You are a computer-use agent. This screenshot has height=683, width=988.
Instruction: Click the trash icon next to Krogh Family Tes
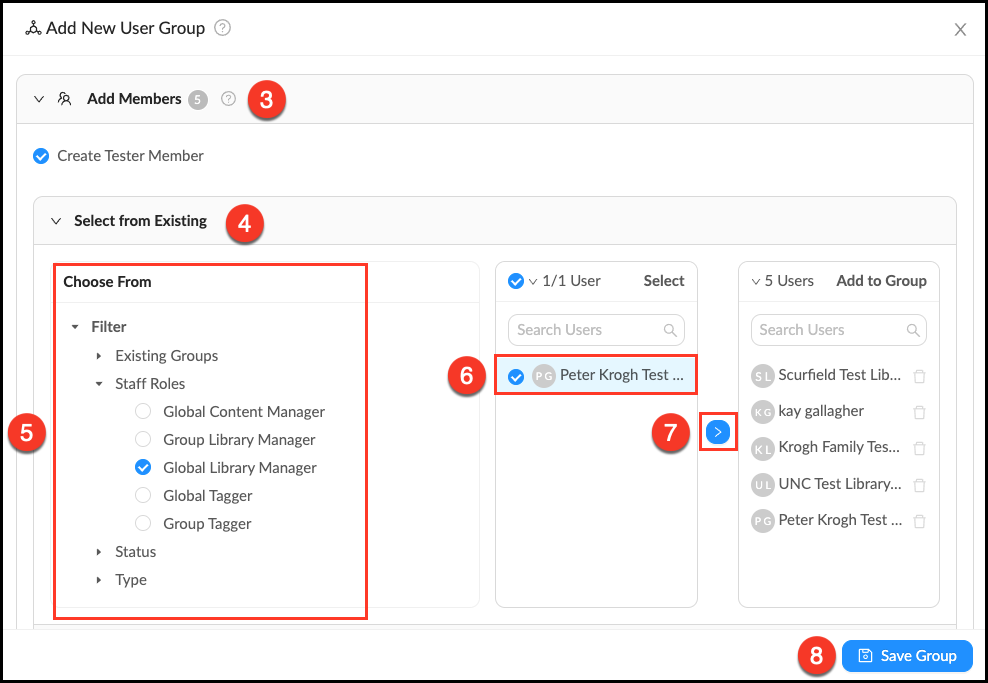(919, 447)
